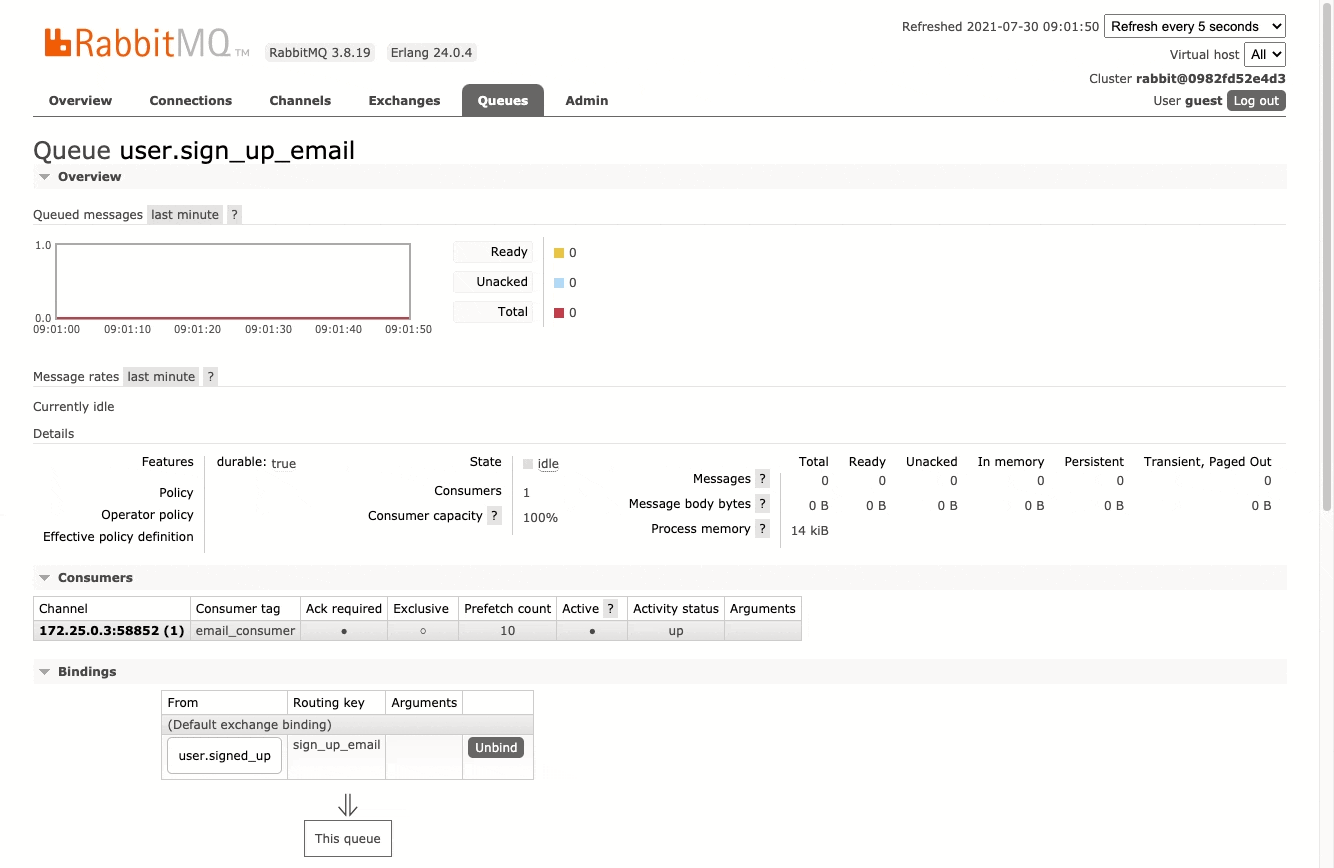
Task: Open the user.signed_up exchange
Action: click(224, 756)
